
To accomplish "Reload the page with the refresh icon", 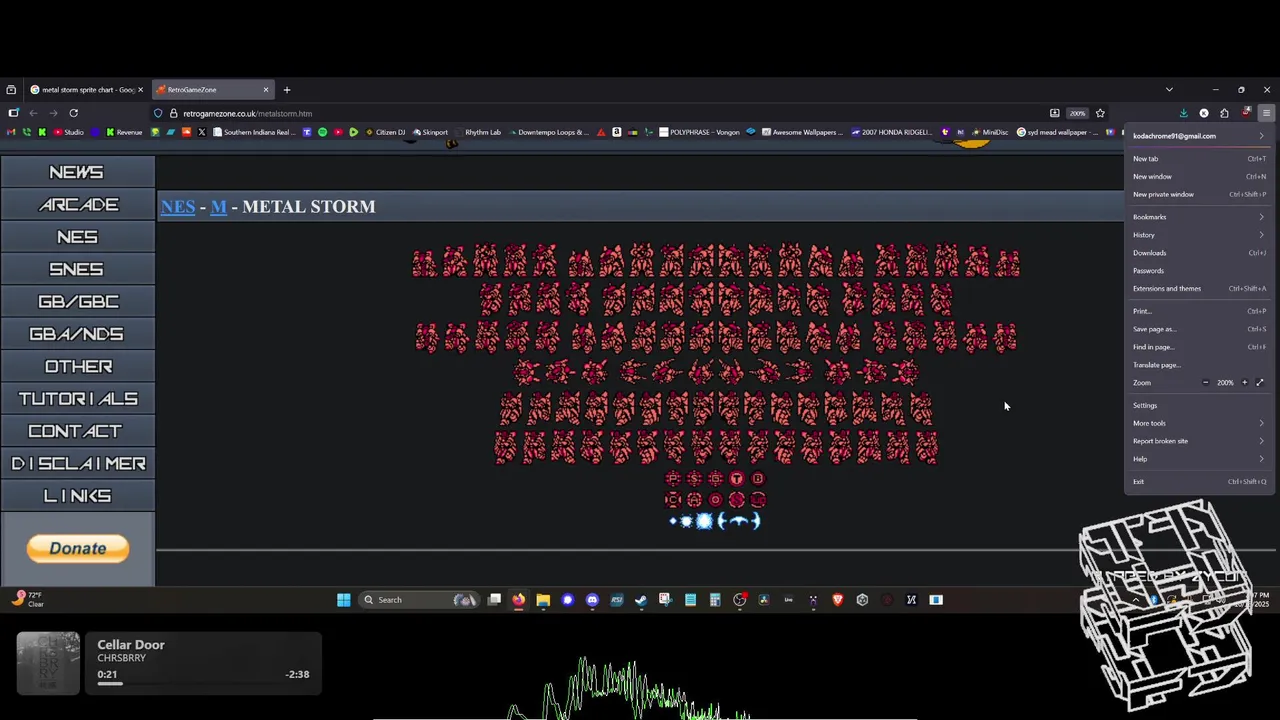I will tap(73, 113).
